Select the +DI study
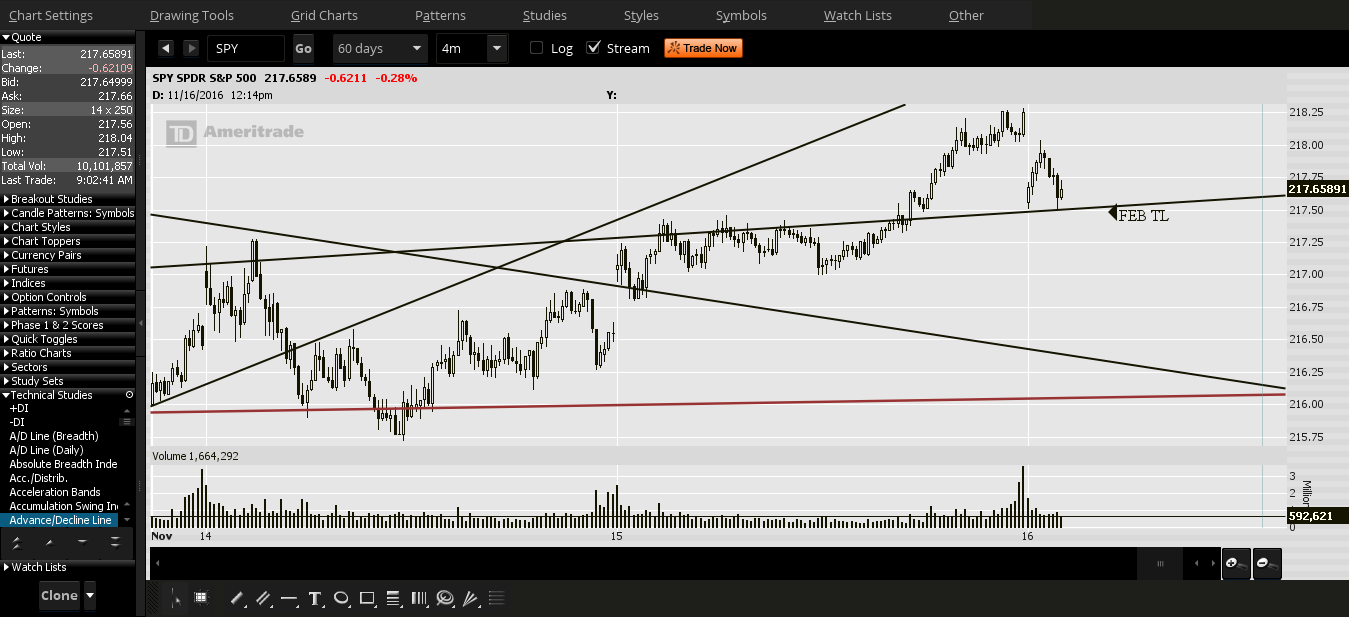This screenshot has height=617, width=1349. coord(19,408)
